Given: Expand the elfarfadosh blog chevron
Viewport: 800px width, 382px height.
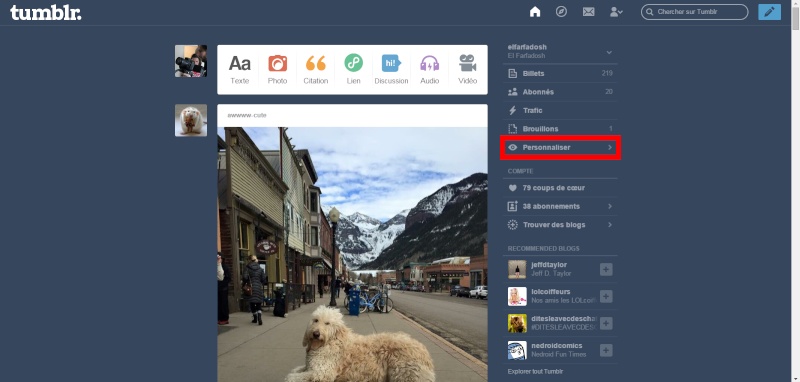Looking at the screenshot, I should (x=609, y=52).
